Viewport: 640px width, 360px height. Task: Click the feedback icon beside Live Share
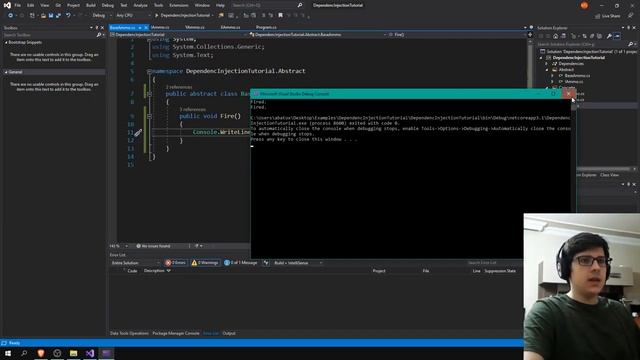(631, 16)
